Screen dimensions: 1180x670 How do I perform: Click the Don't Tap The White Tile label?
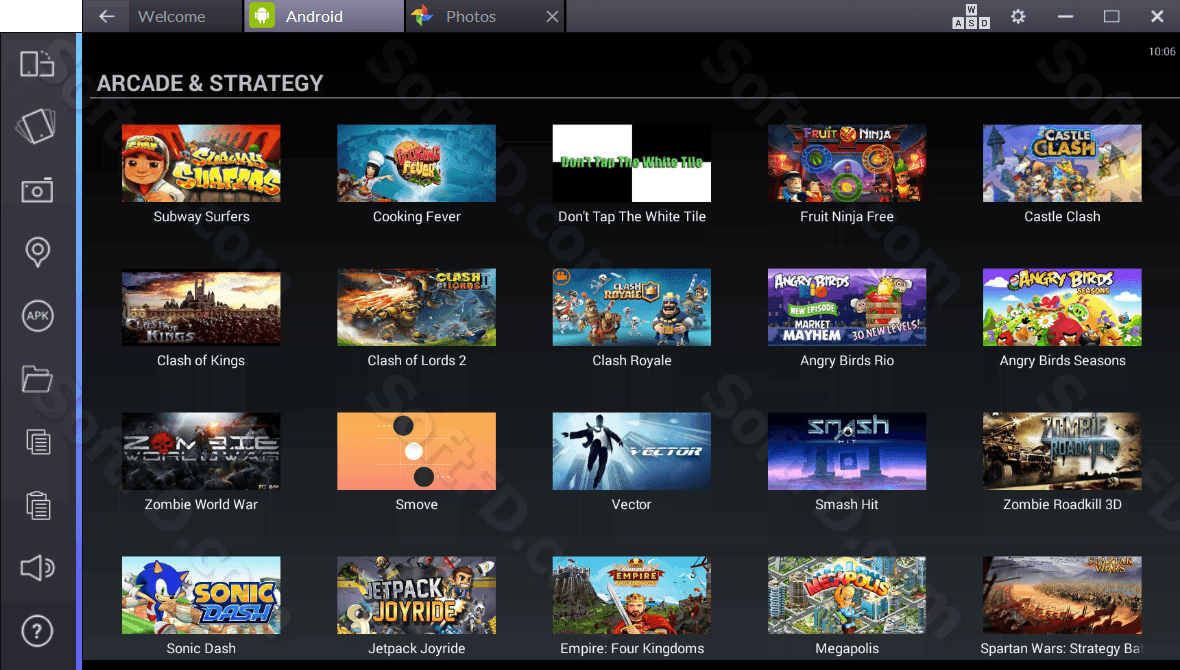[x=631, y=217]
